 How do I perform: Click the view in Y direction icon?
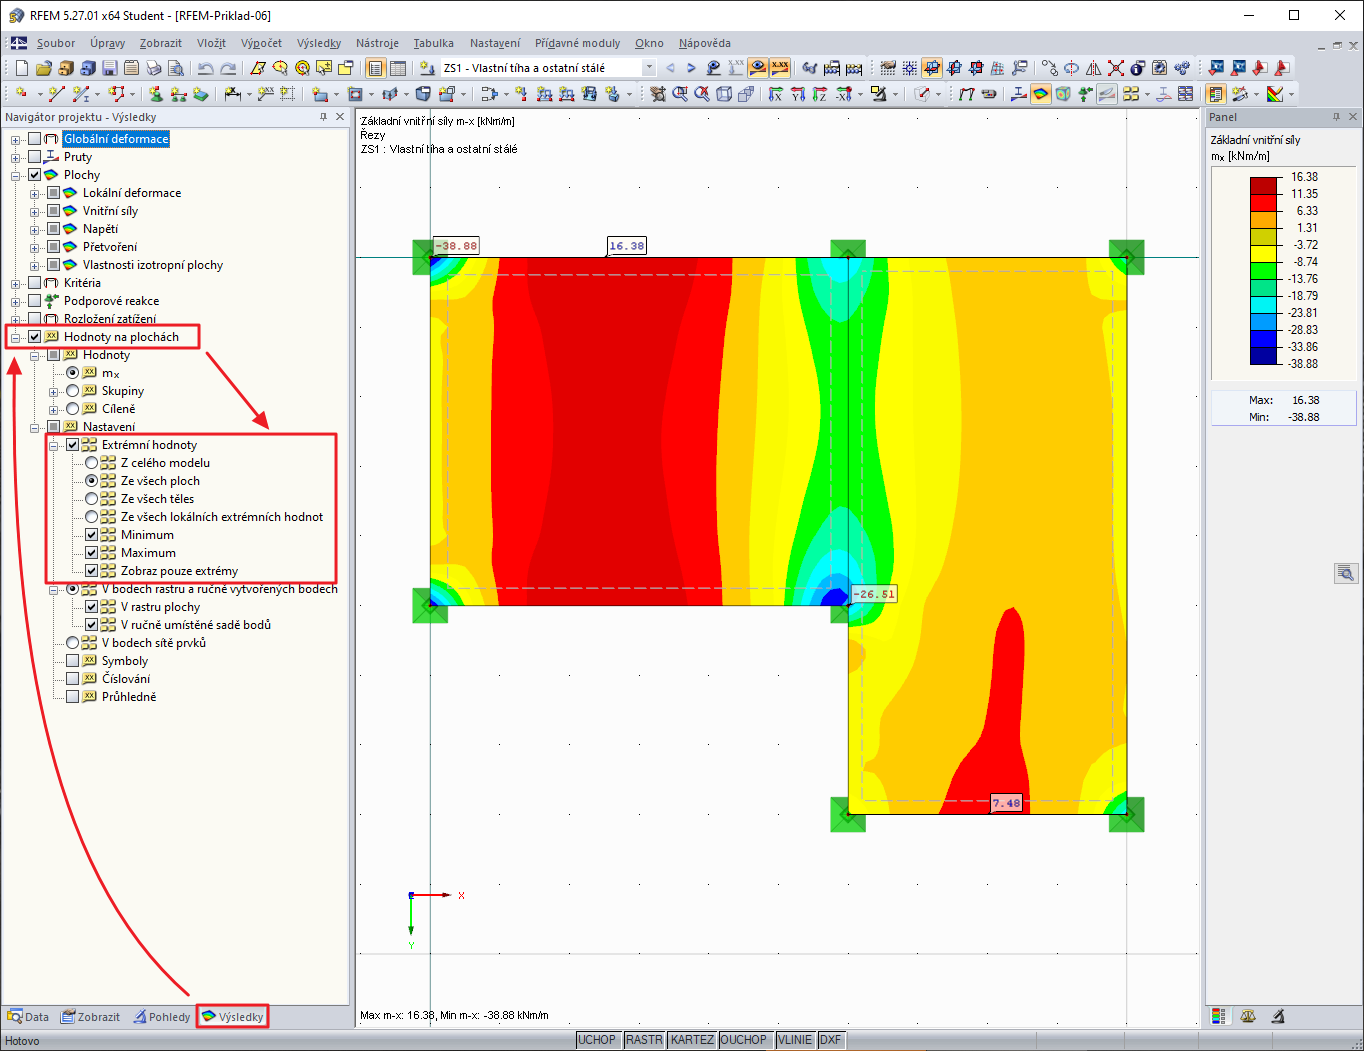[x=798, y=94]
